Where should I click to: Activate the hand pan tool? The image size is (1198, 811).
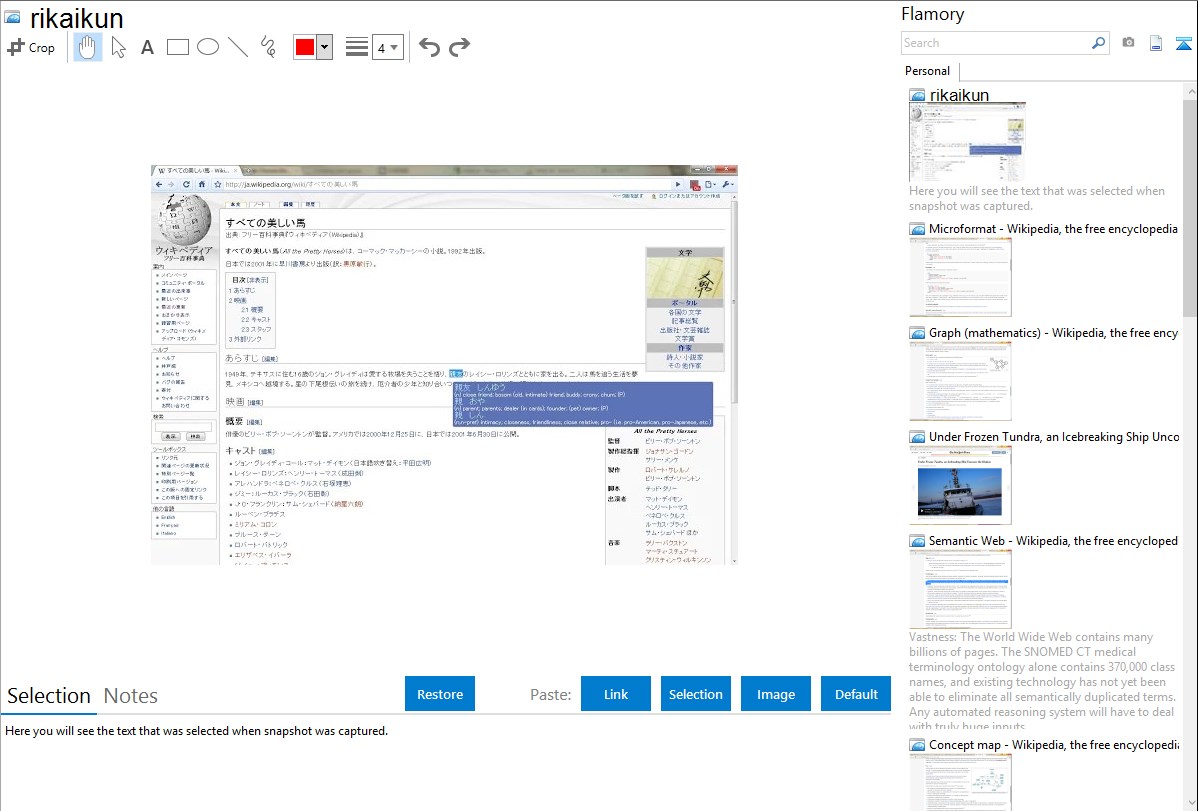(x=87, y=47)
